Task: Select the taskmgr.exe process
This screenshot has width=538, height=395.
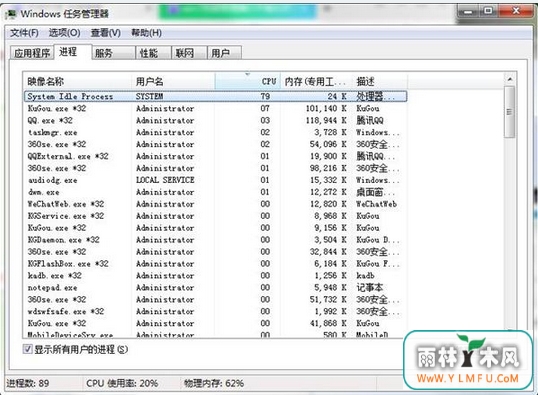Action: [x=215, y=132]
